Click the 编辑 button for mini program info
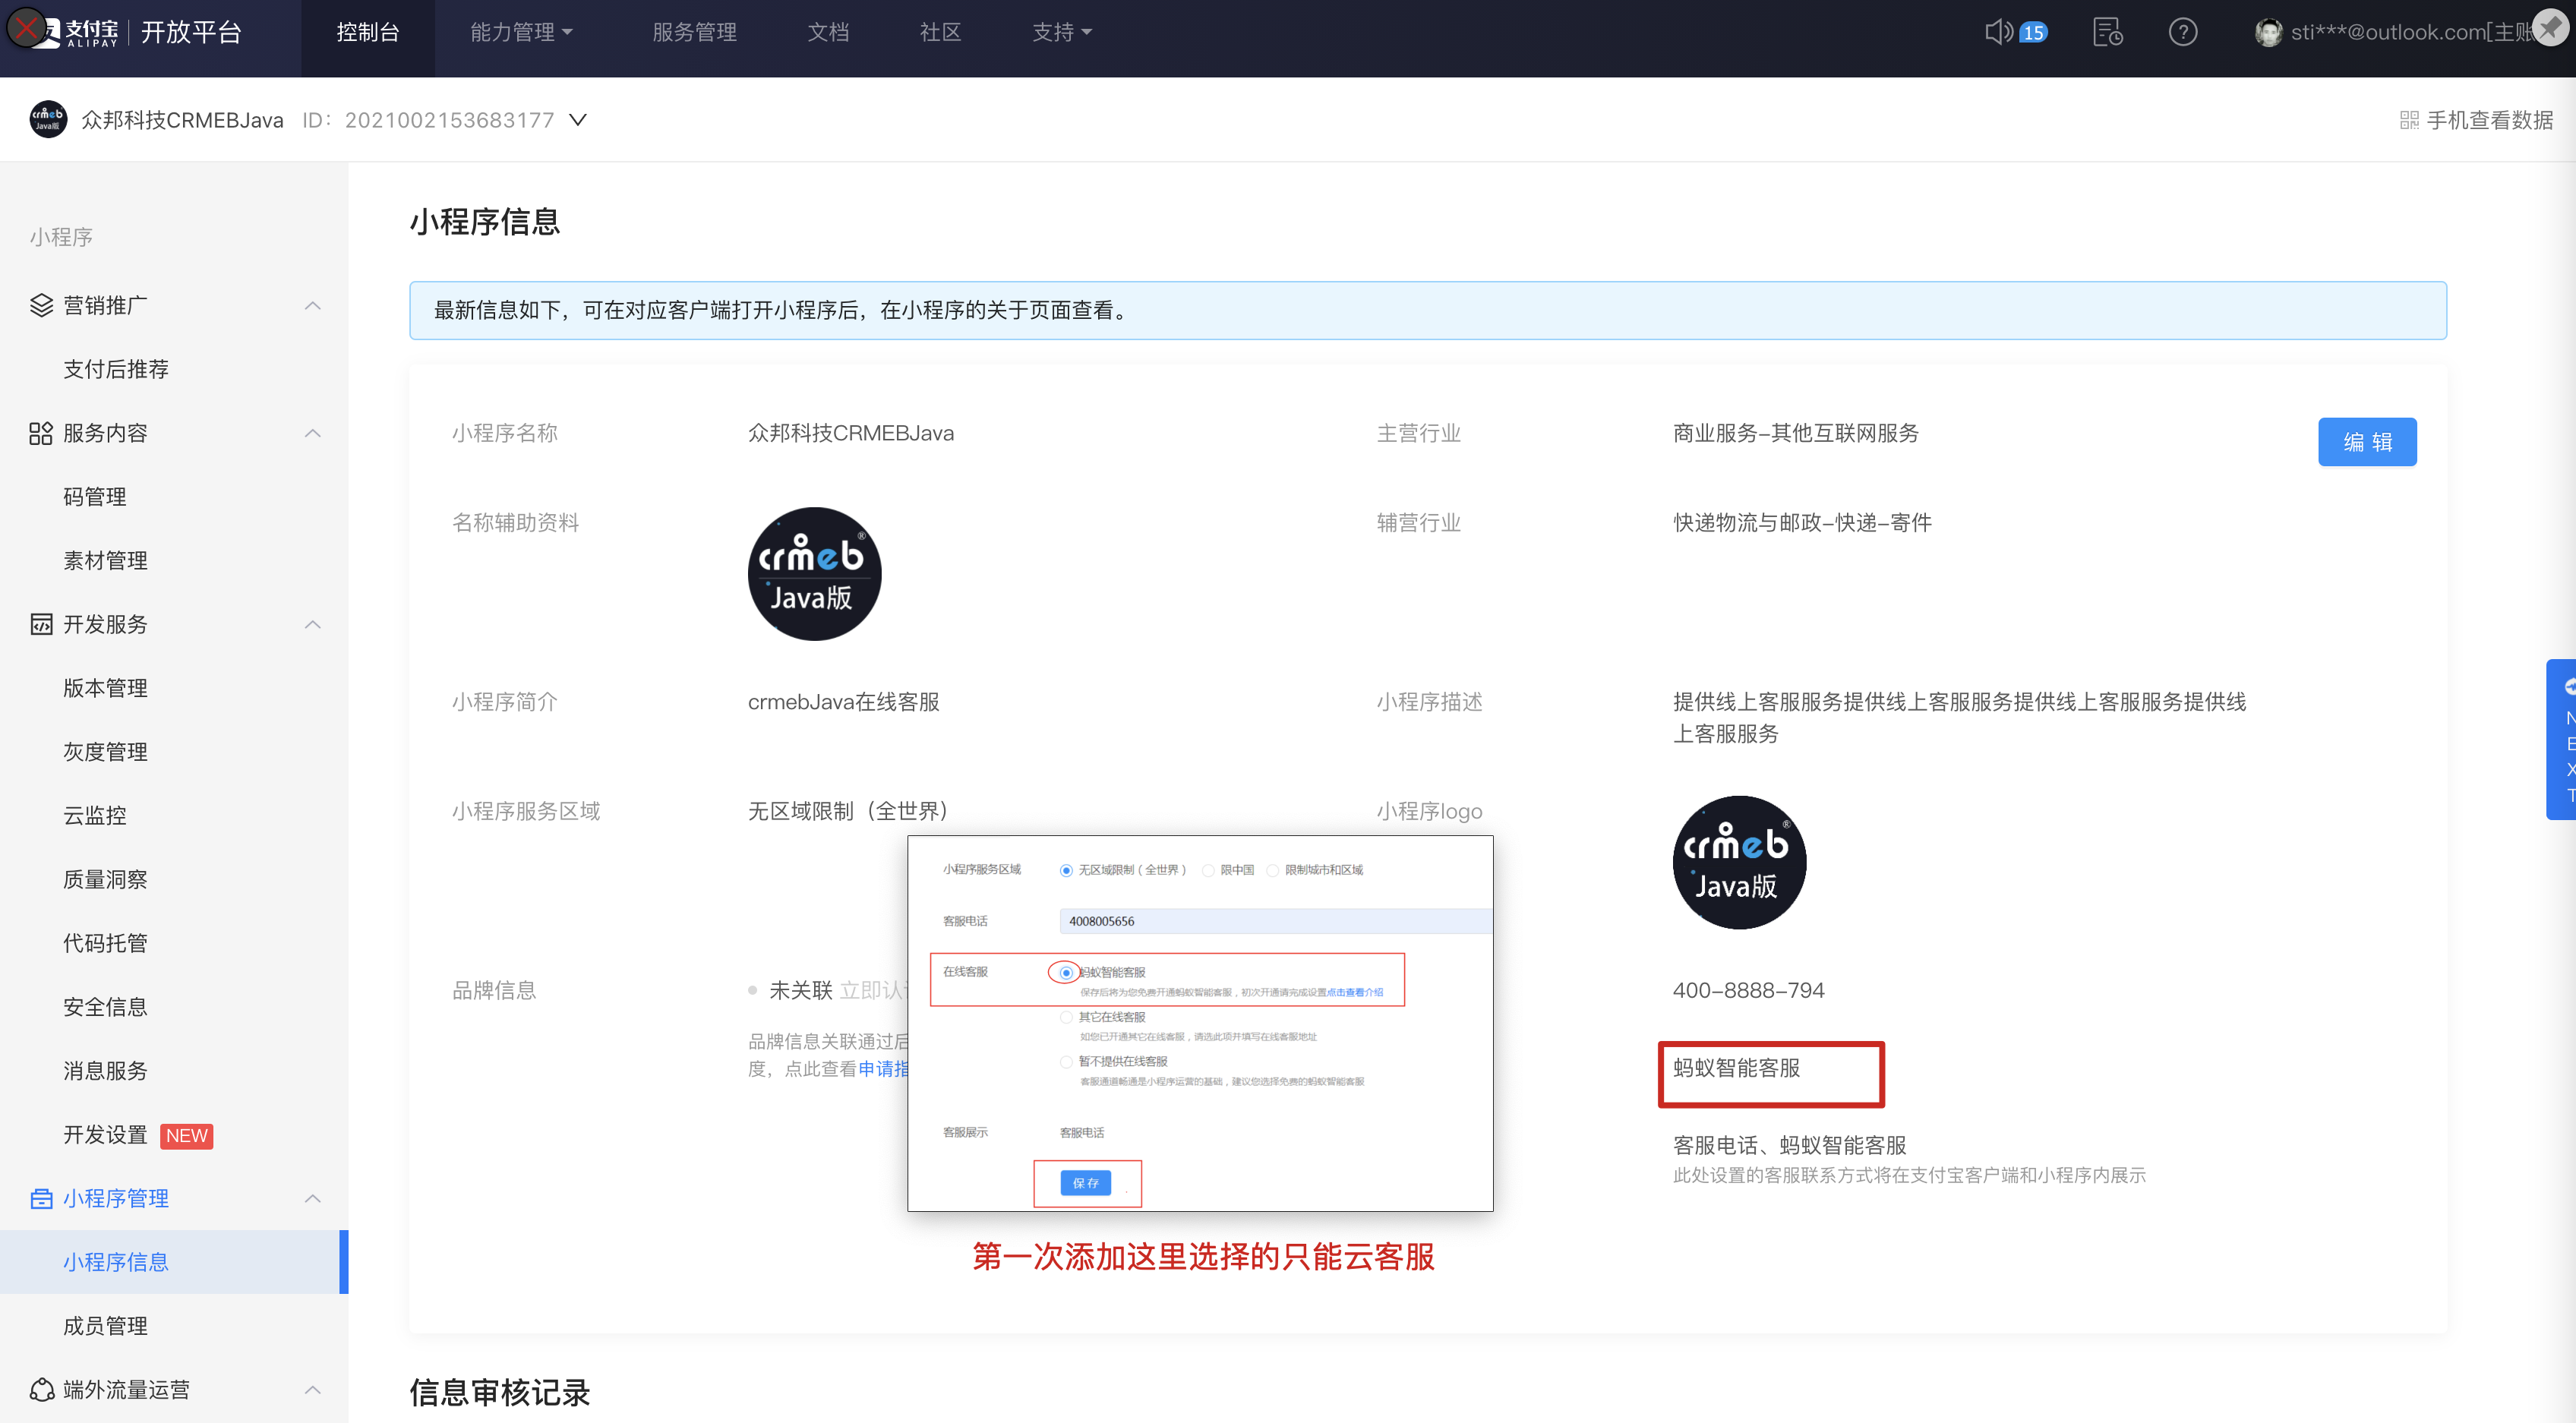The height and width of the screenshot is (1423, 2576). pos(2367,441)
